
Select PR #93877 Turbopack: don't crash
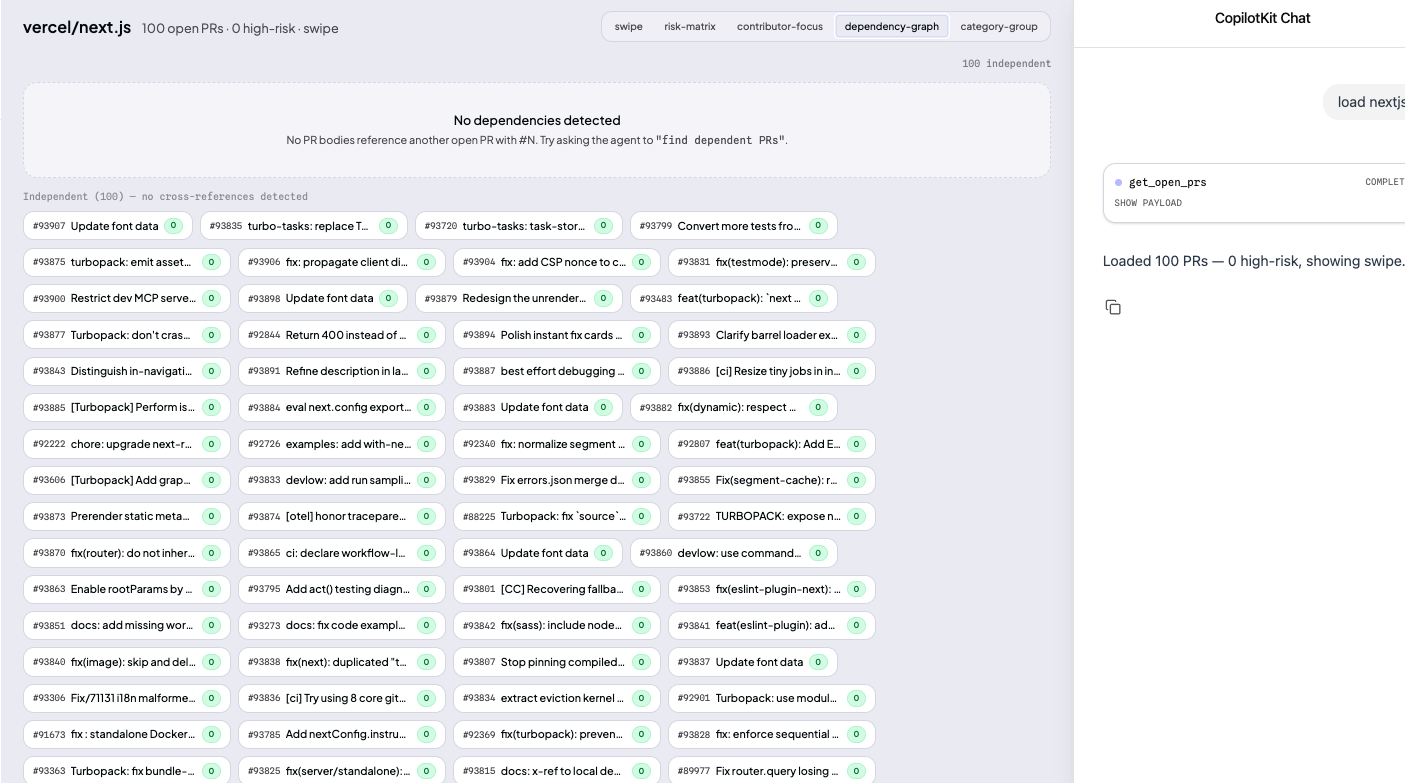[127, 335]
